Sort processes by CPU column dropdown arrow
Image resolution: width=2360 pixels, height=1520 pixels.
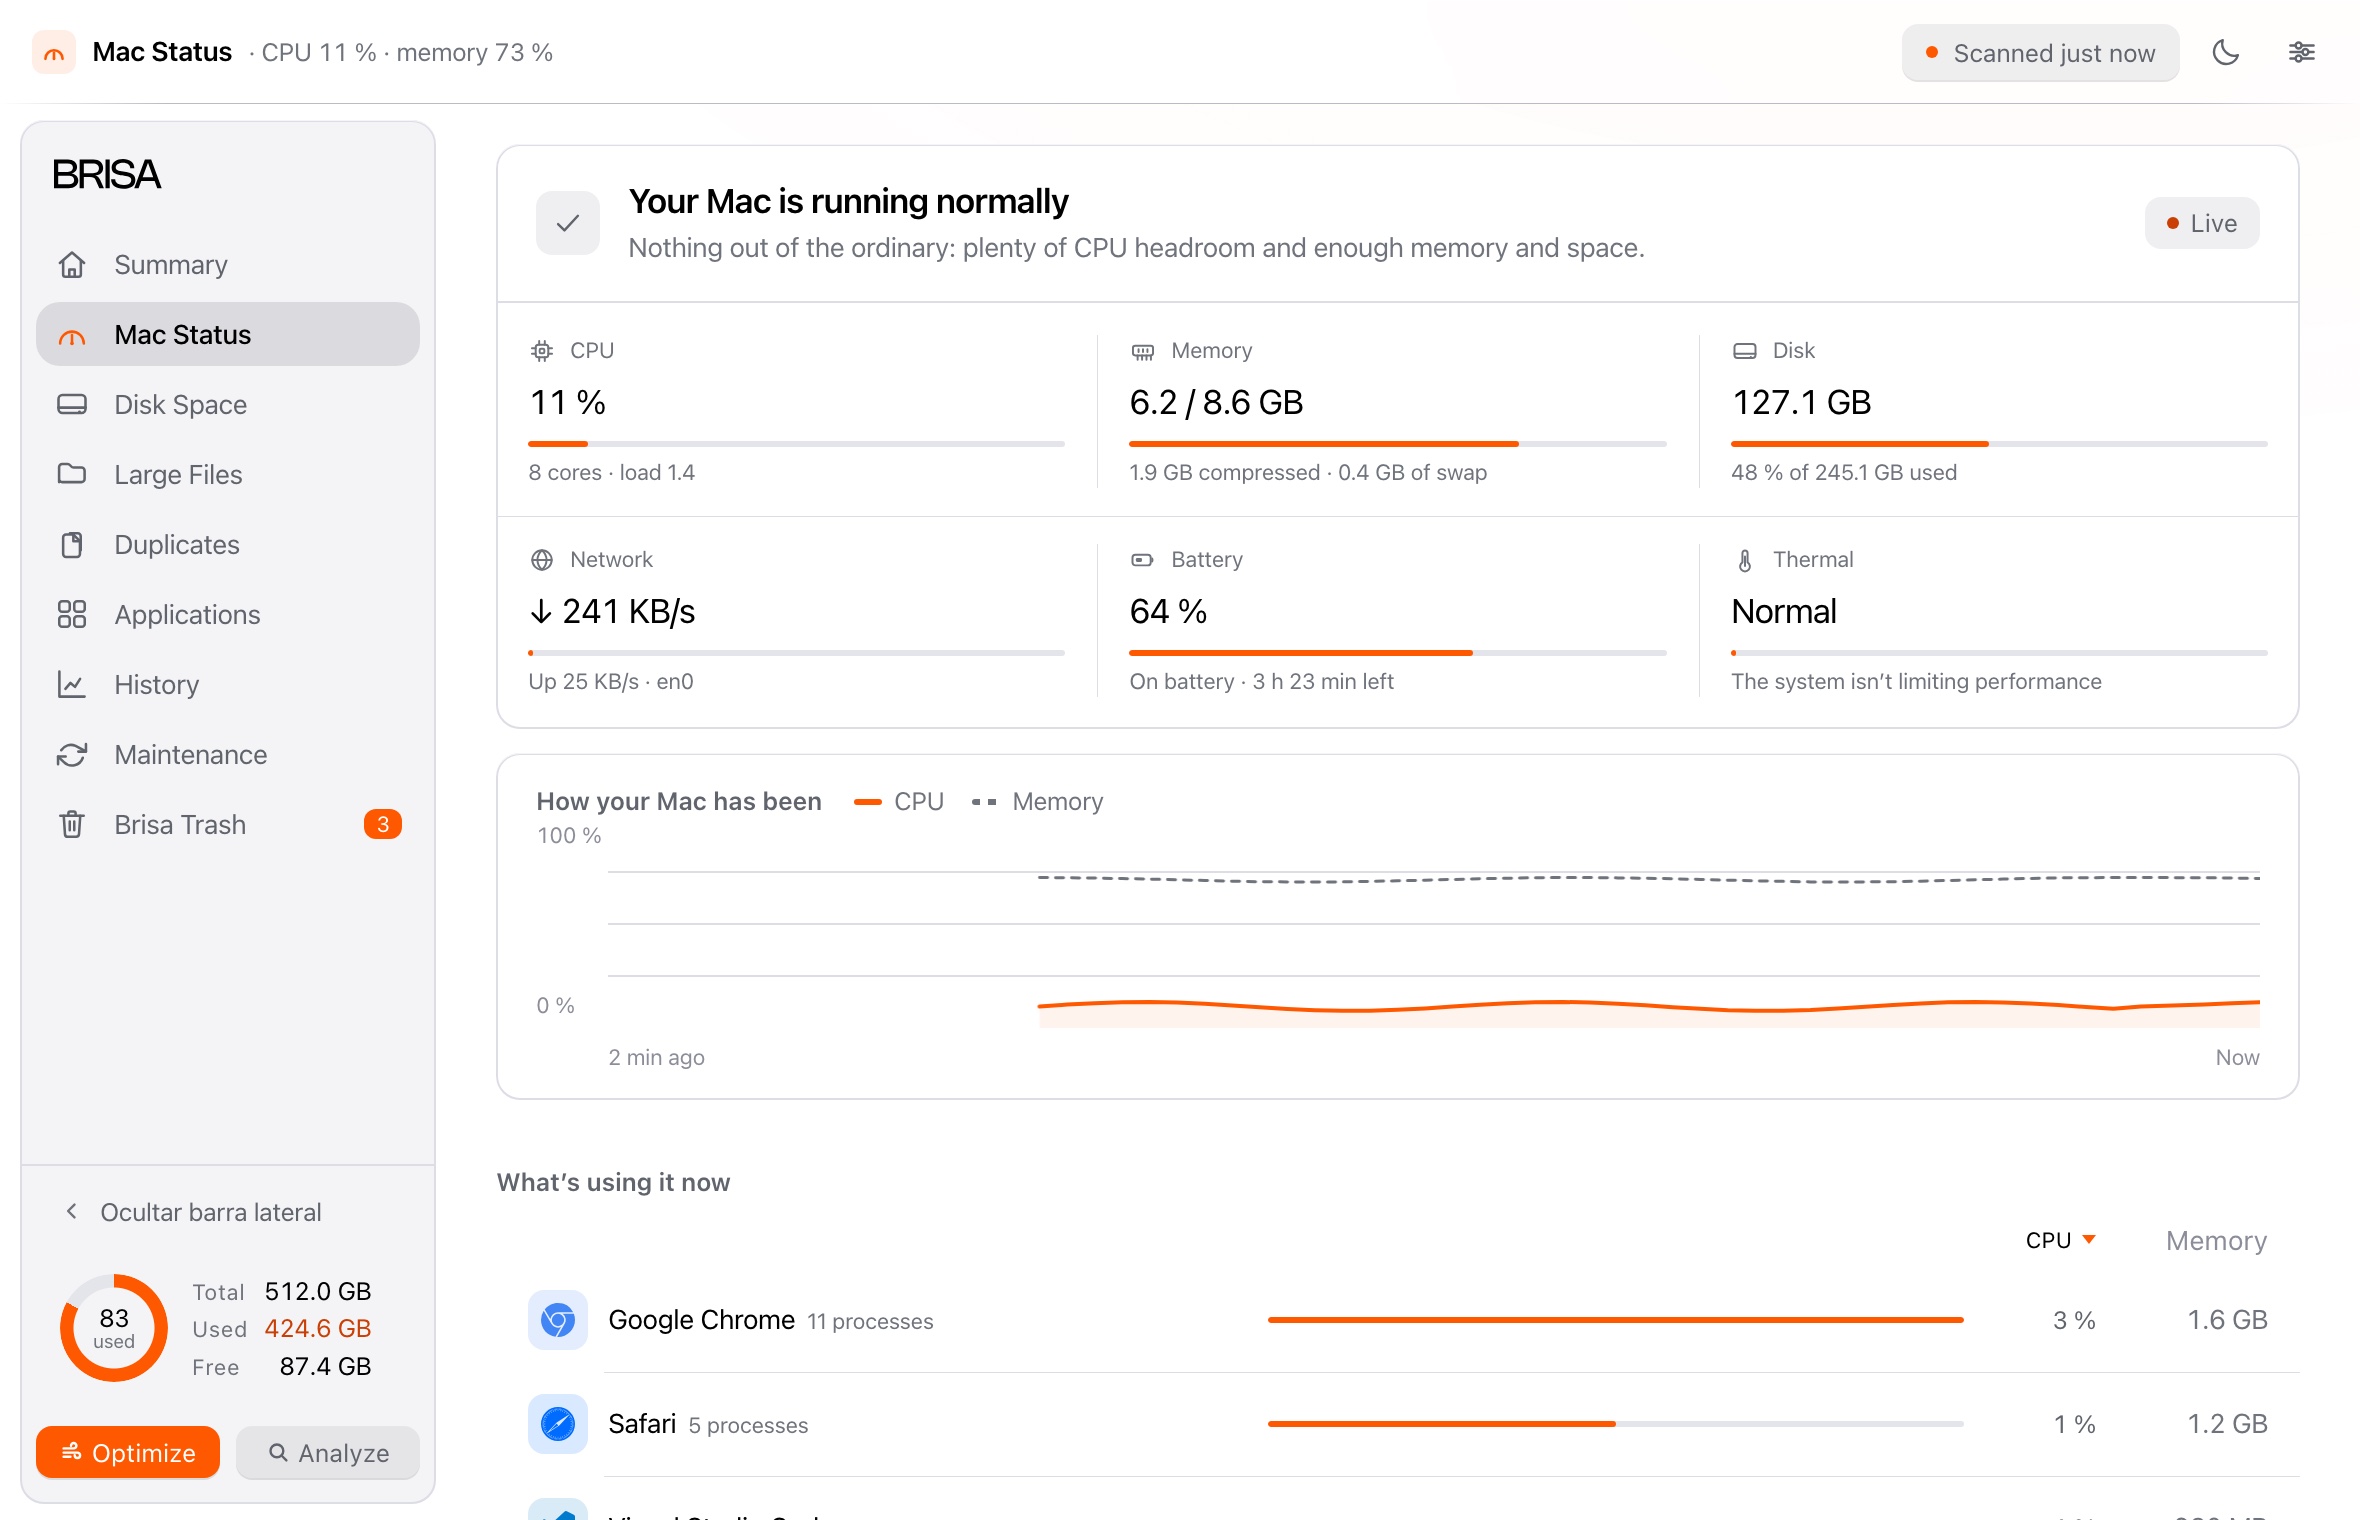[2089, 1240]
